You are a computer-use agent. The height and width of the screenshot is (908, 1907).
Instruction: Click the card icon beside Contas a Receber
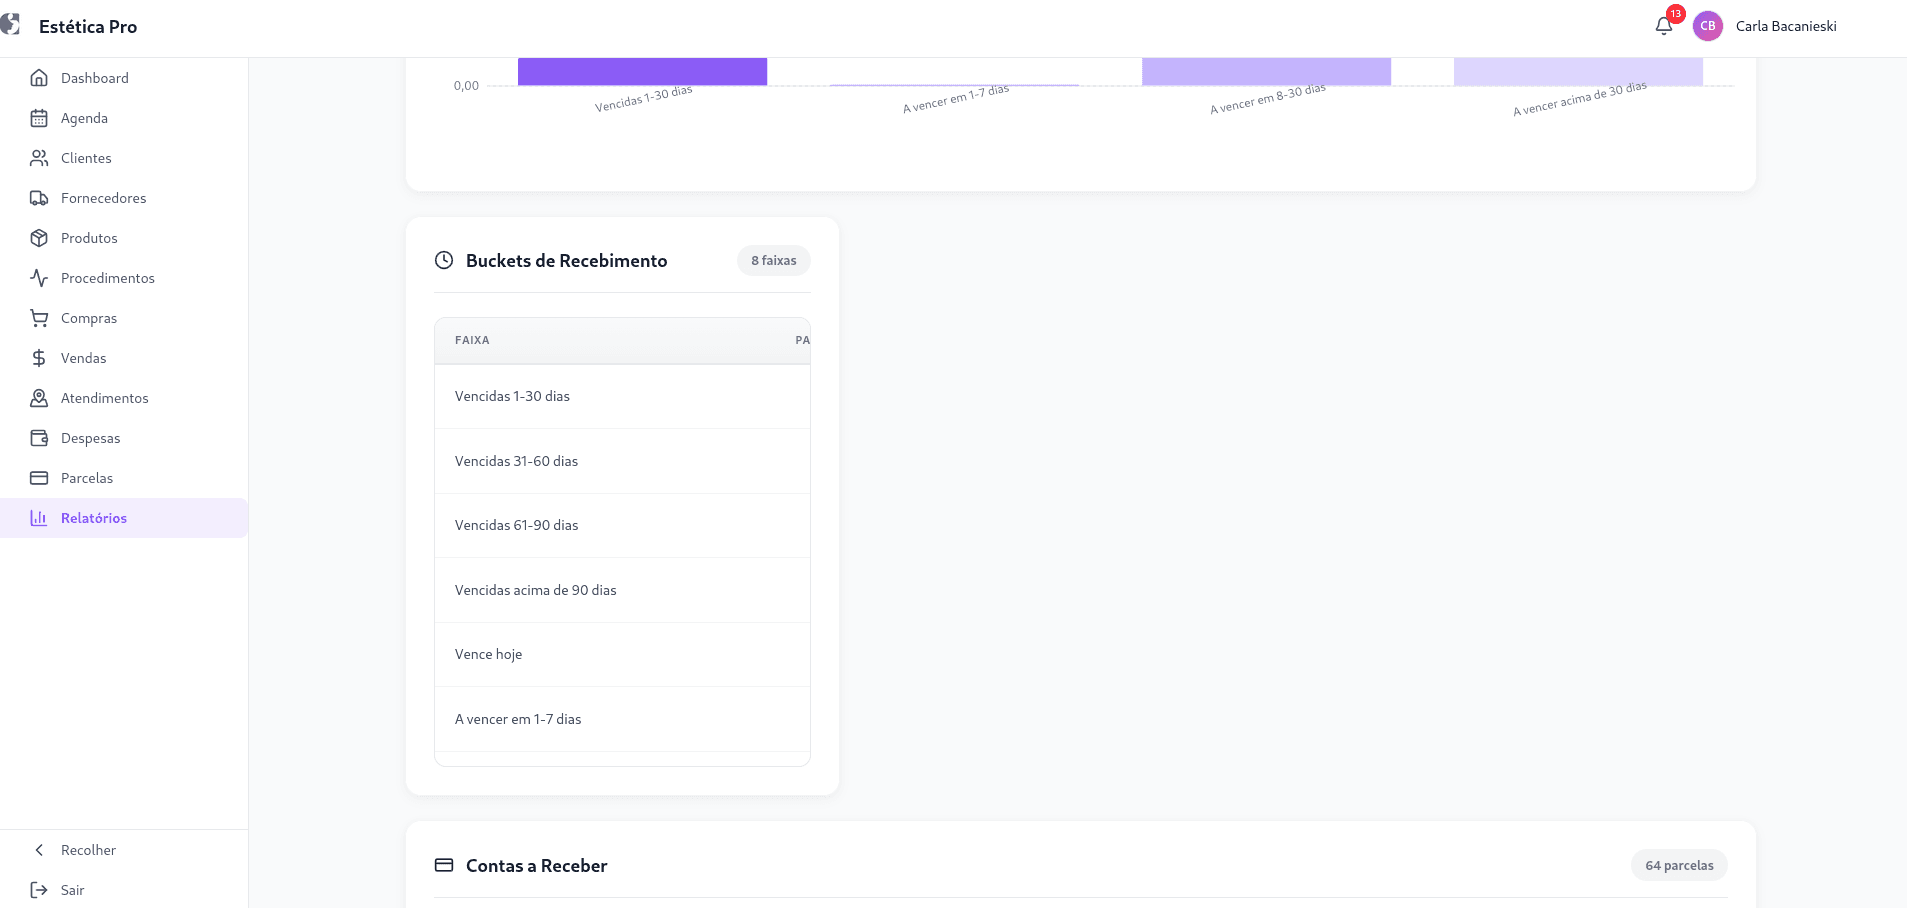(444, 865)
